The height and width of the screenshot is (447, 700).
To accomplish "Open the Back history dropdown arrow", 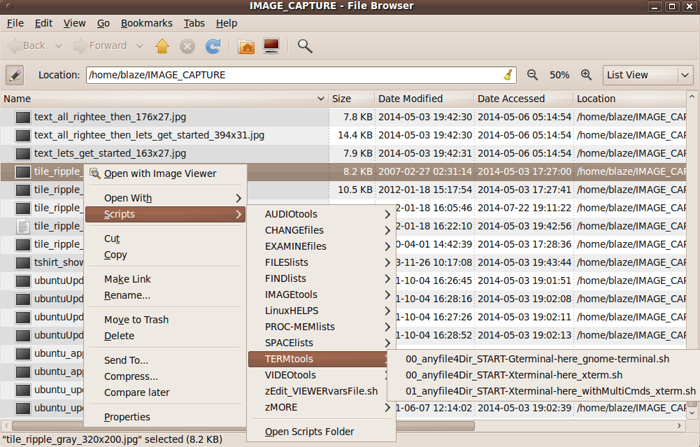I will [58, 46].
